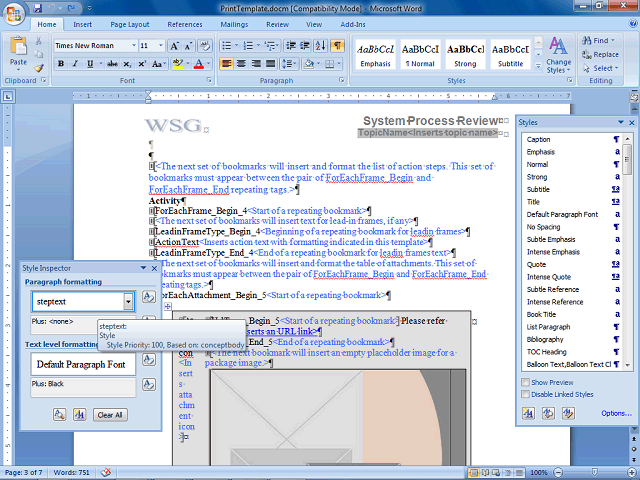Open the Change Case dropdown
Viewport: 640px width, 480px height.
coord(158,64)
